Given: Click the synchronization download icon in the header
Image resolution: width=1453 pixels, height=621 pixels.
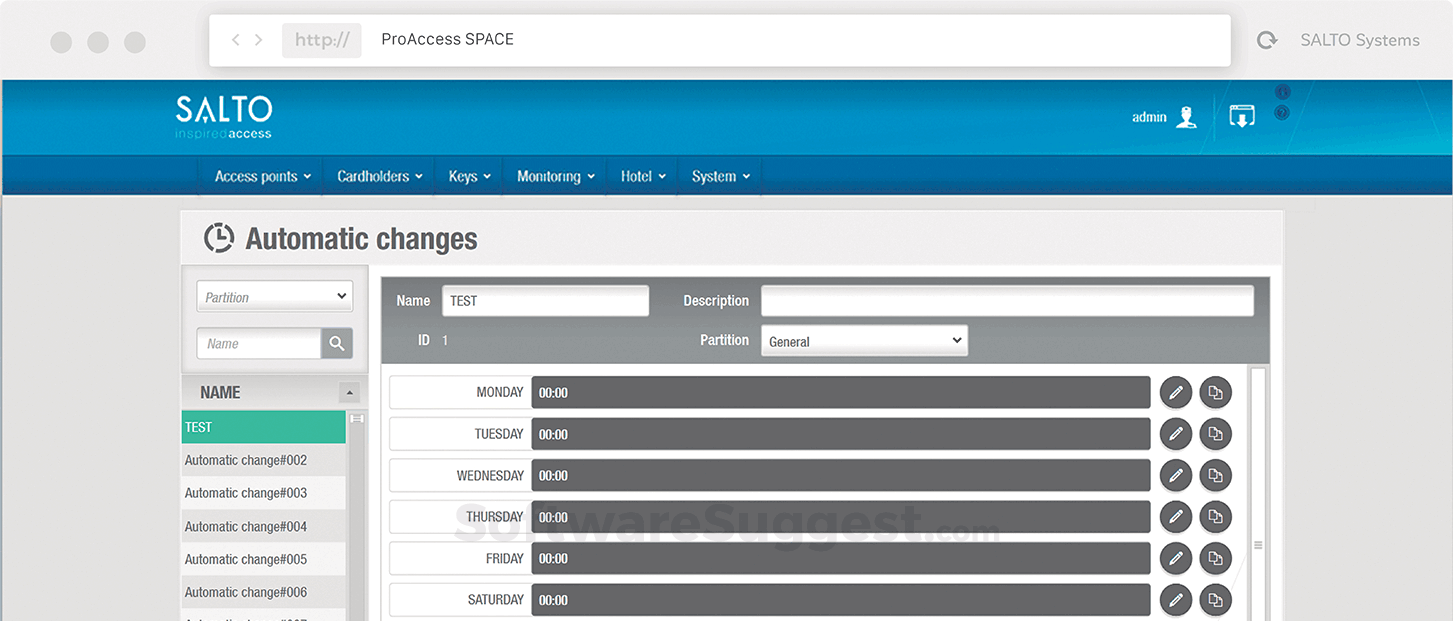Looking at the screenshot, I should (1241, 116).
